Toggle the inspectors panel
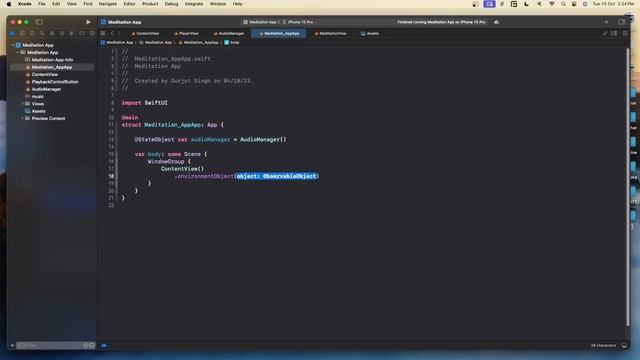 tap(622, 22)
